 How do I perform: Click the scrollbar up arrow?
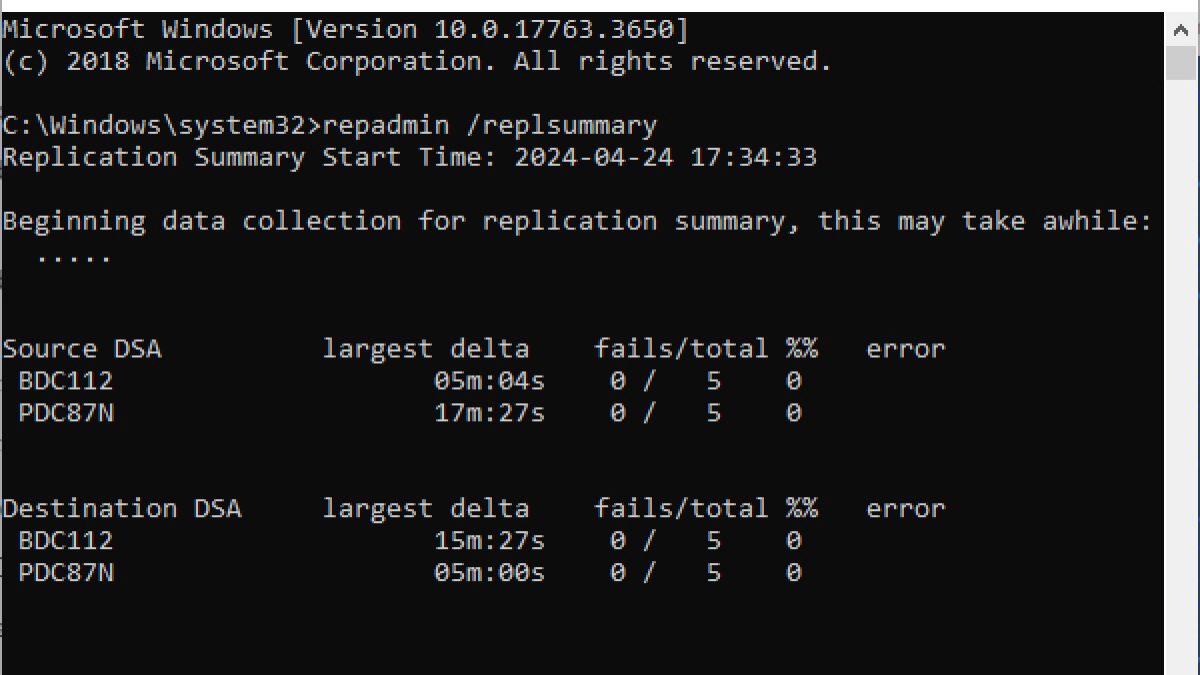[x=1181, y=29]
